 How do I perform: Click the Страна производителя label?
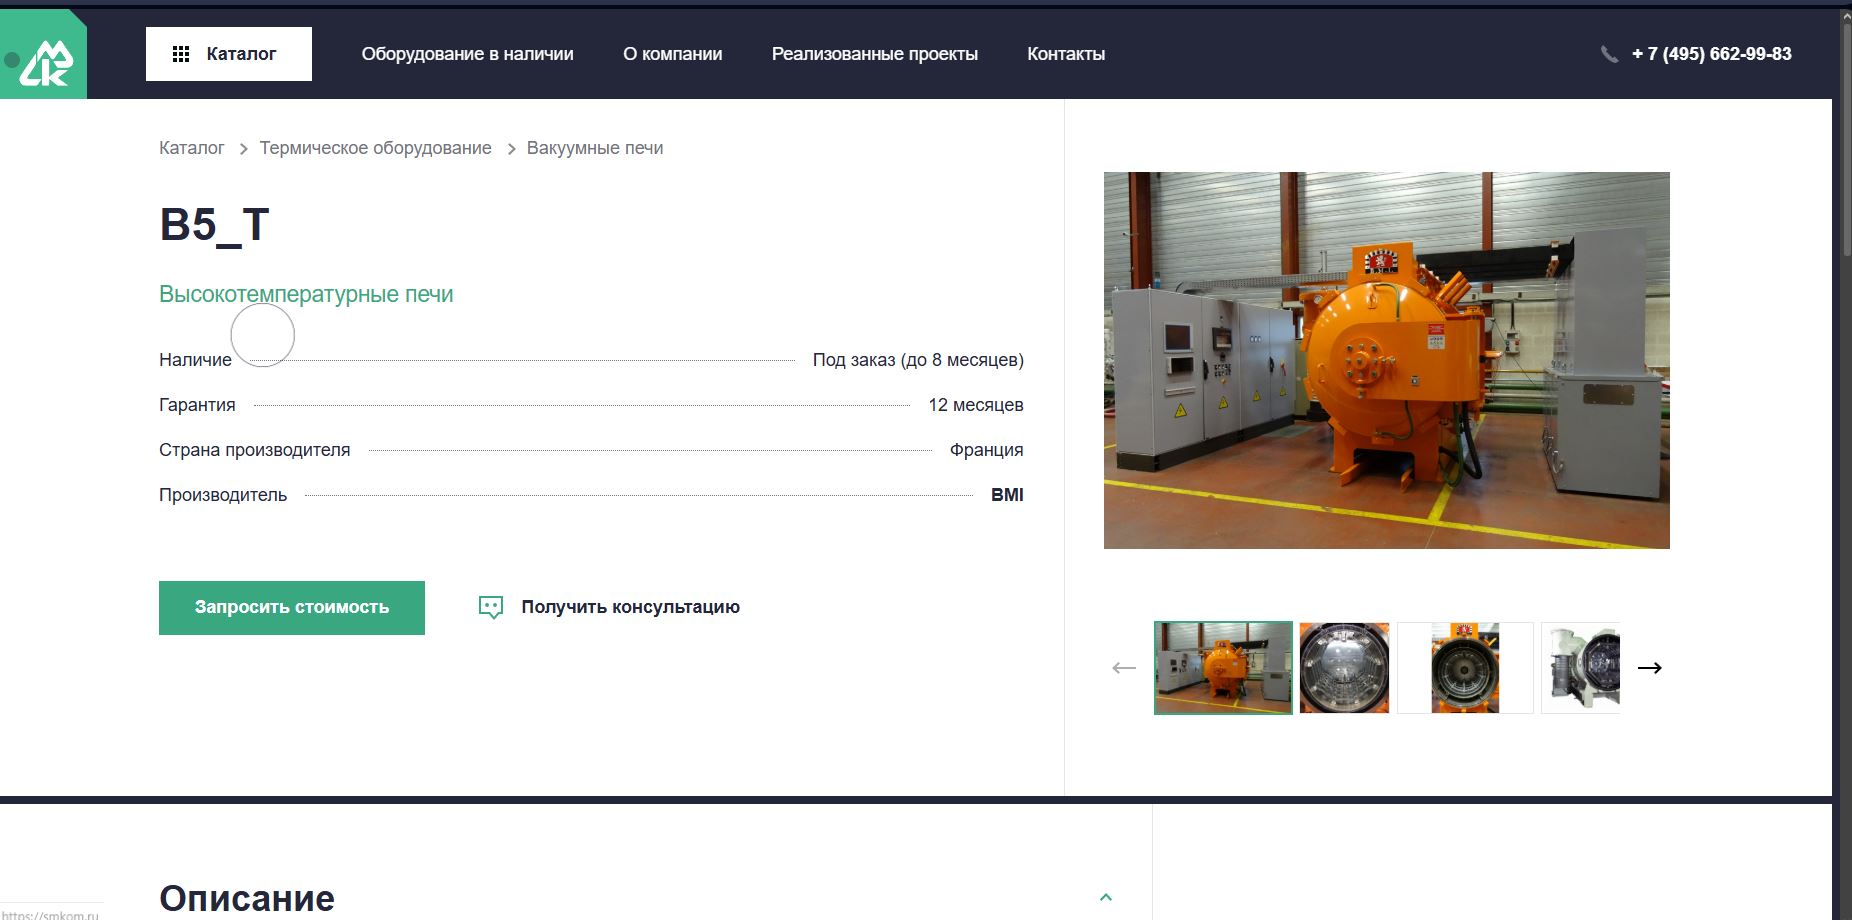[254, 450]
